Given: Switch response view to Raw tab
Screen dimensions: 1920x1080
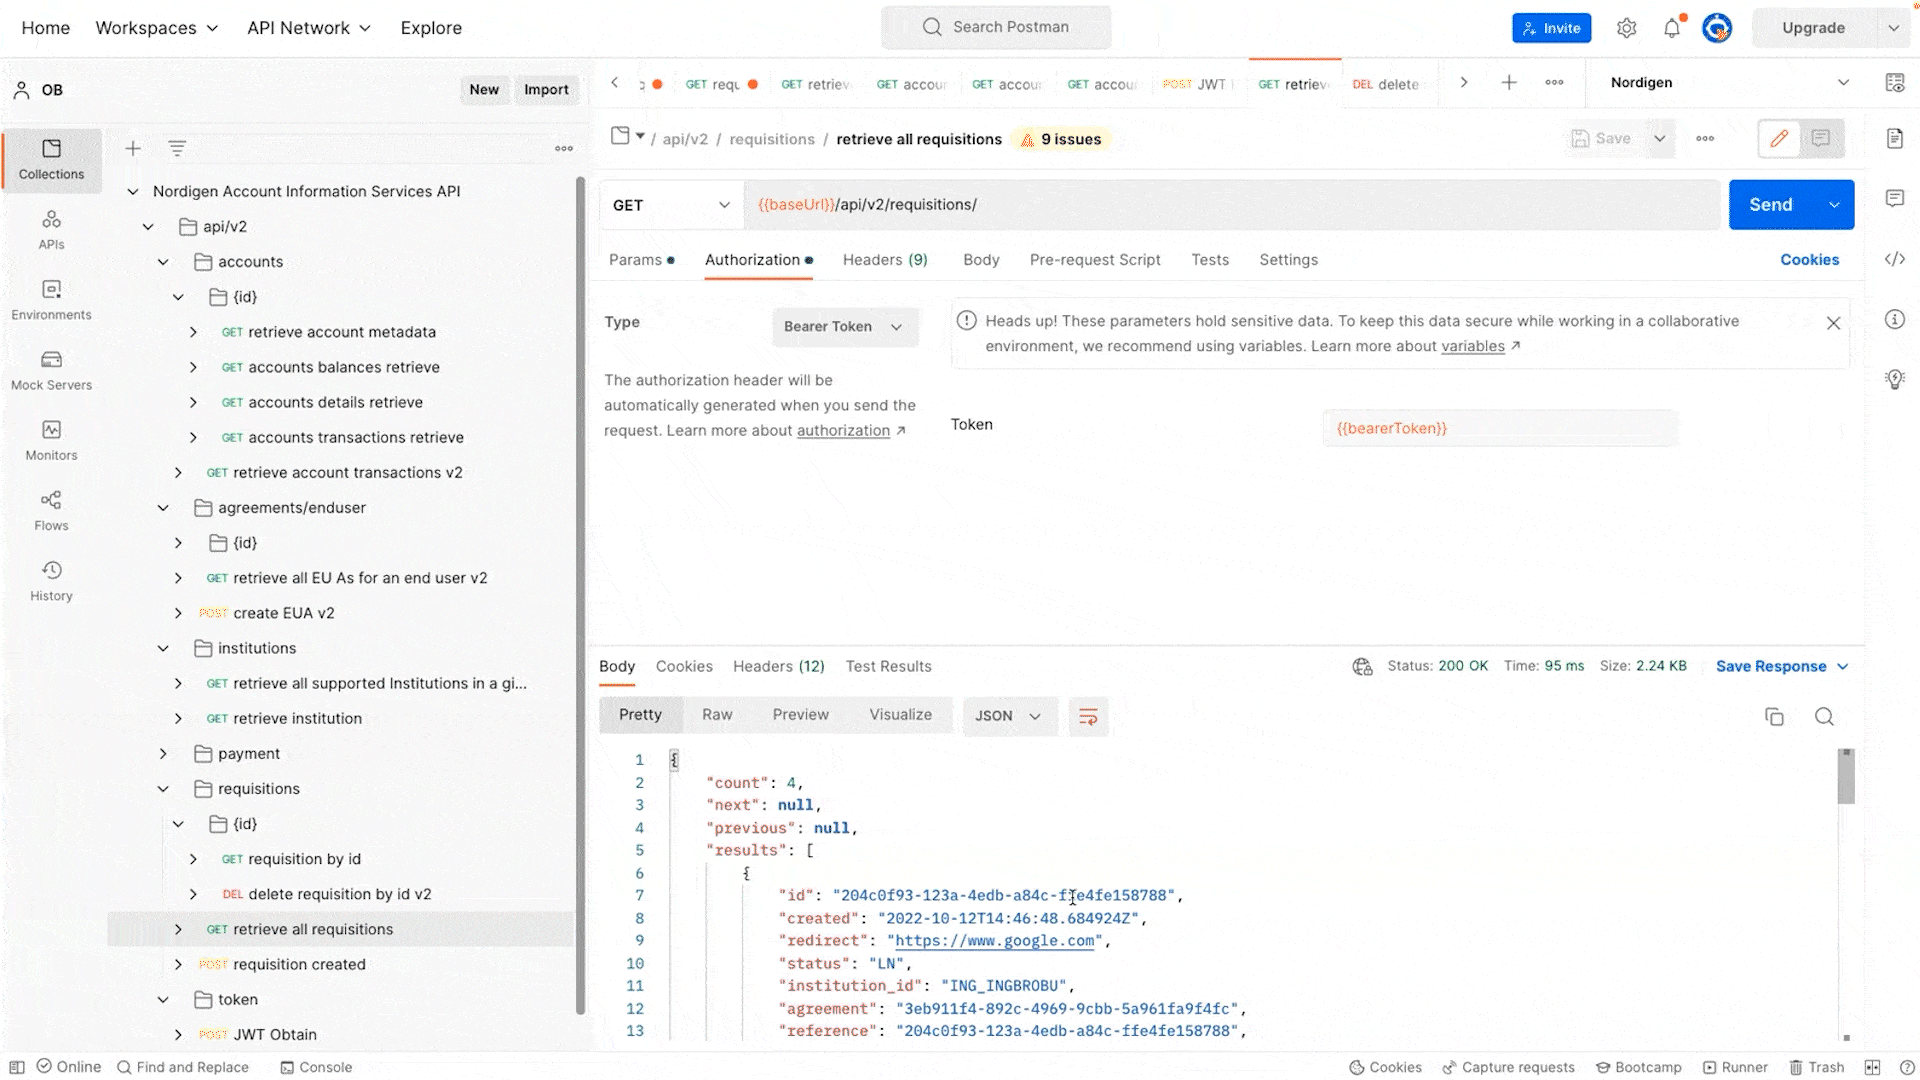Looking at the screenshot, I should (717, 715).
